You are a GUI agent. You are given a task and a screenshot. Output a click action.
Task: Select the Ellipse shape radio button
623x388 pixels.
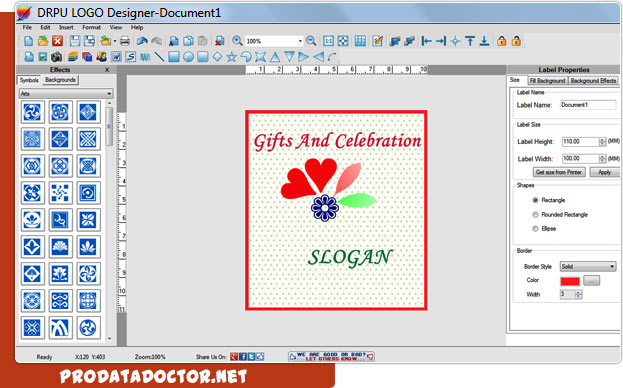535,229
